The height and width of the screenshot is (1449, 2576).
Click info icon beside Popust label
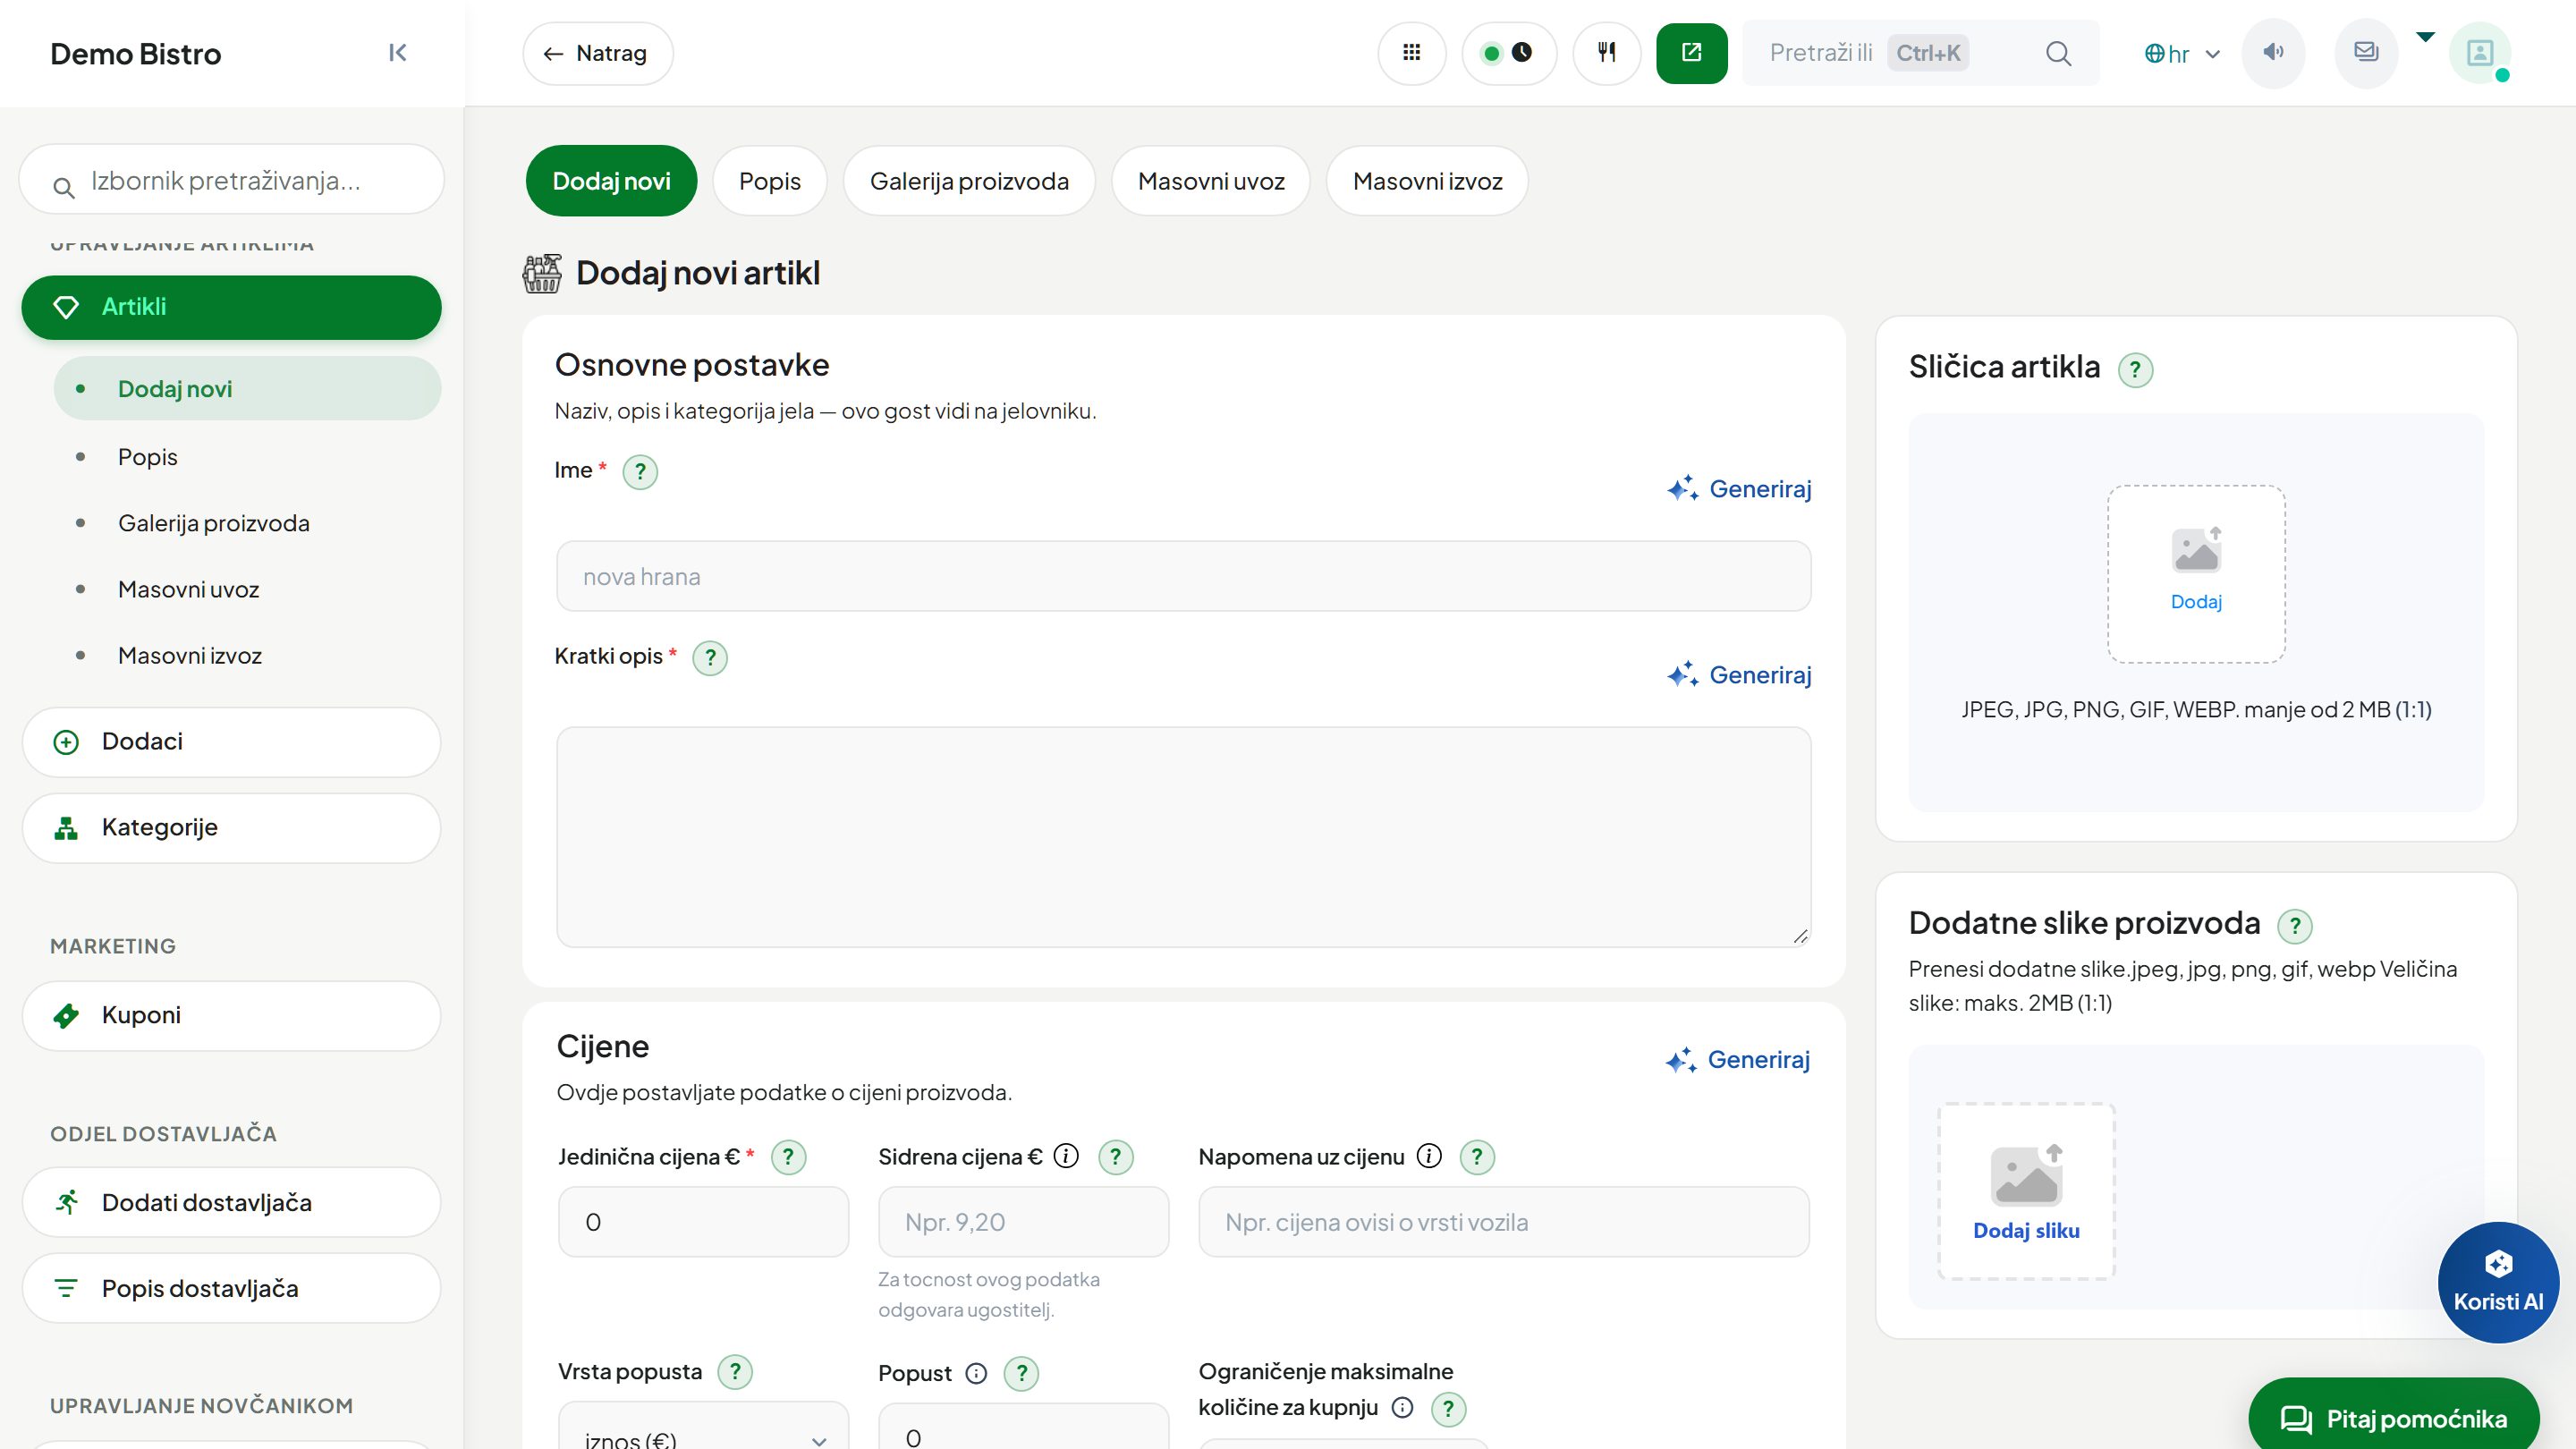(976, 1374)
